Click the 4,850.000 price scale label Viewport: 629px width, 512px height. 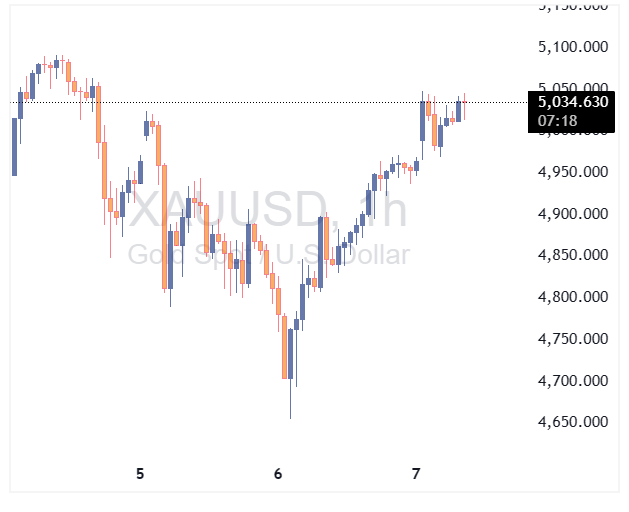tap(572, 255)
